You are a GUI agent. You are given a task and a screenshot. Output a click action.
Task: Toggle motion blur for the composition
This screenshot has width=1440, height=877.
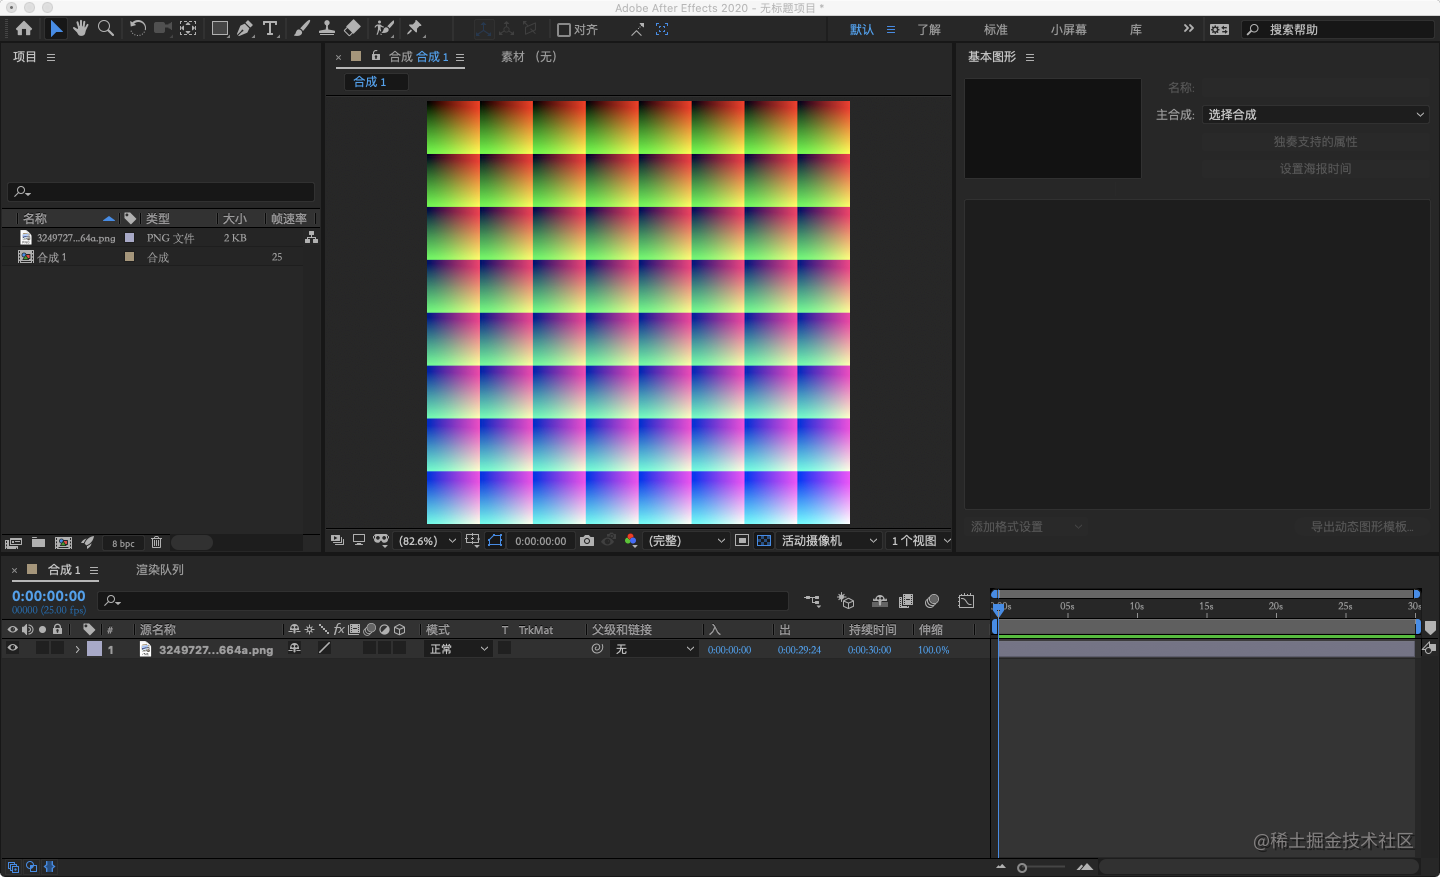[x=931, y=600]
